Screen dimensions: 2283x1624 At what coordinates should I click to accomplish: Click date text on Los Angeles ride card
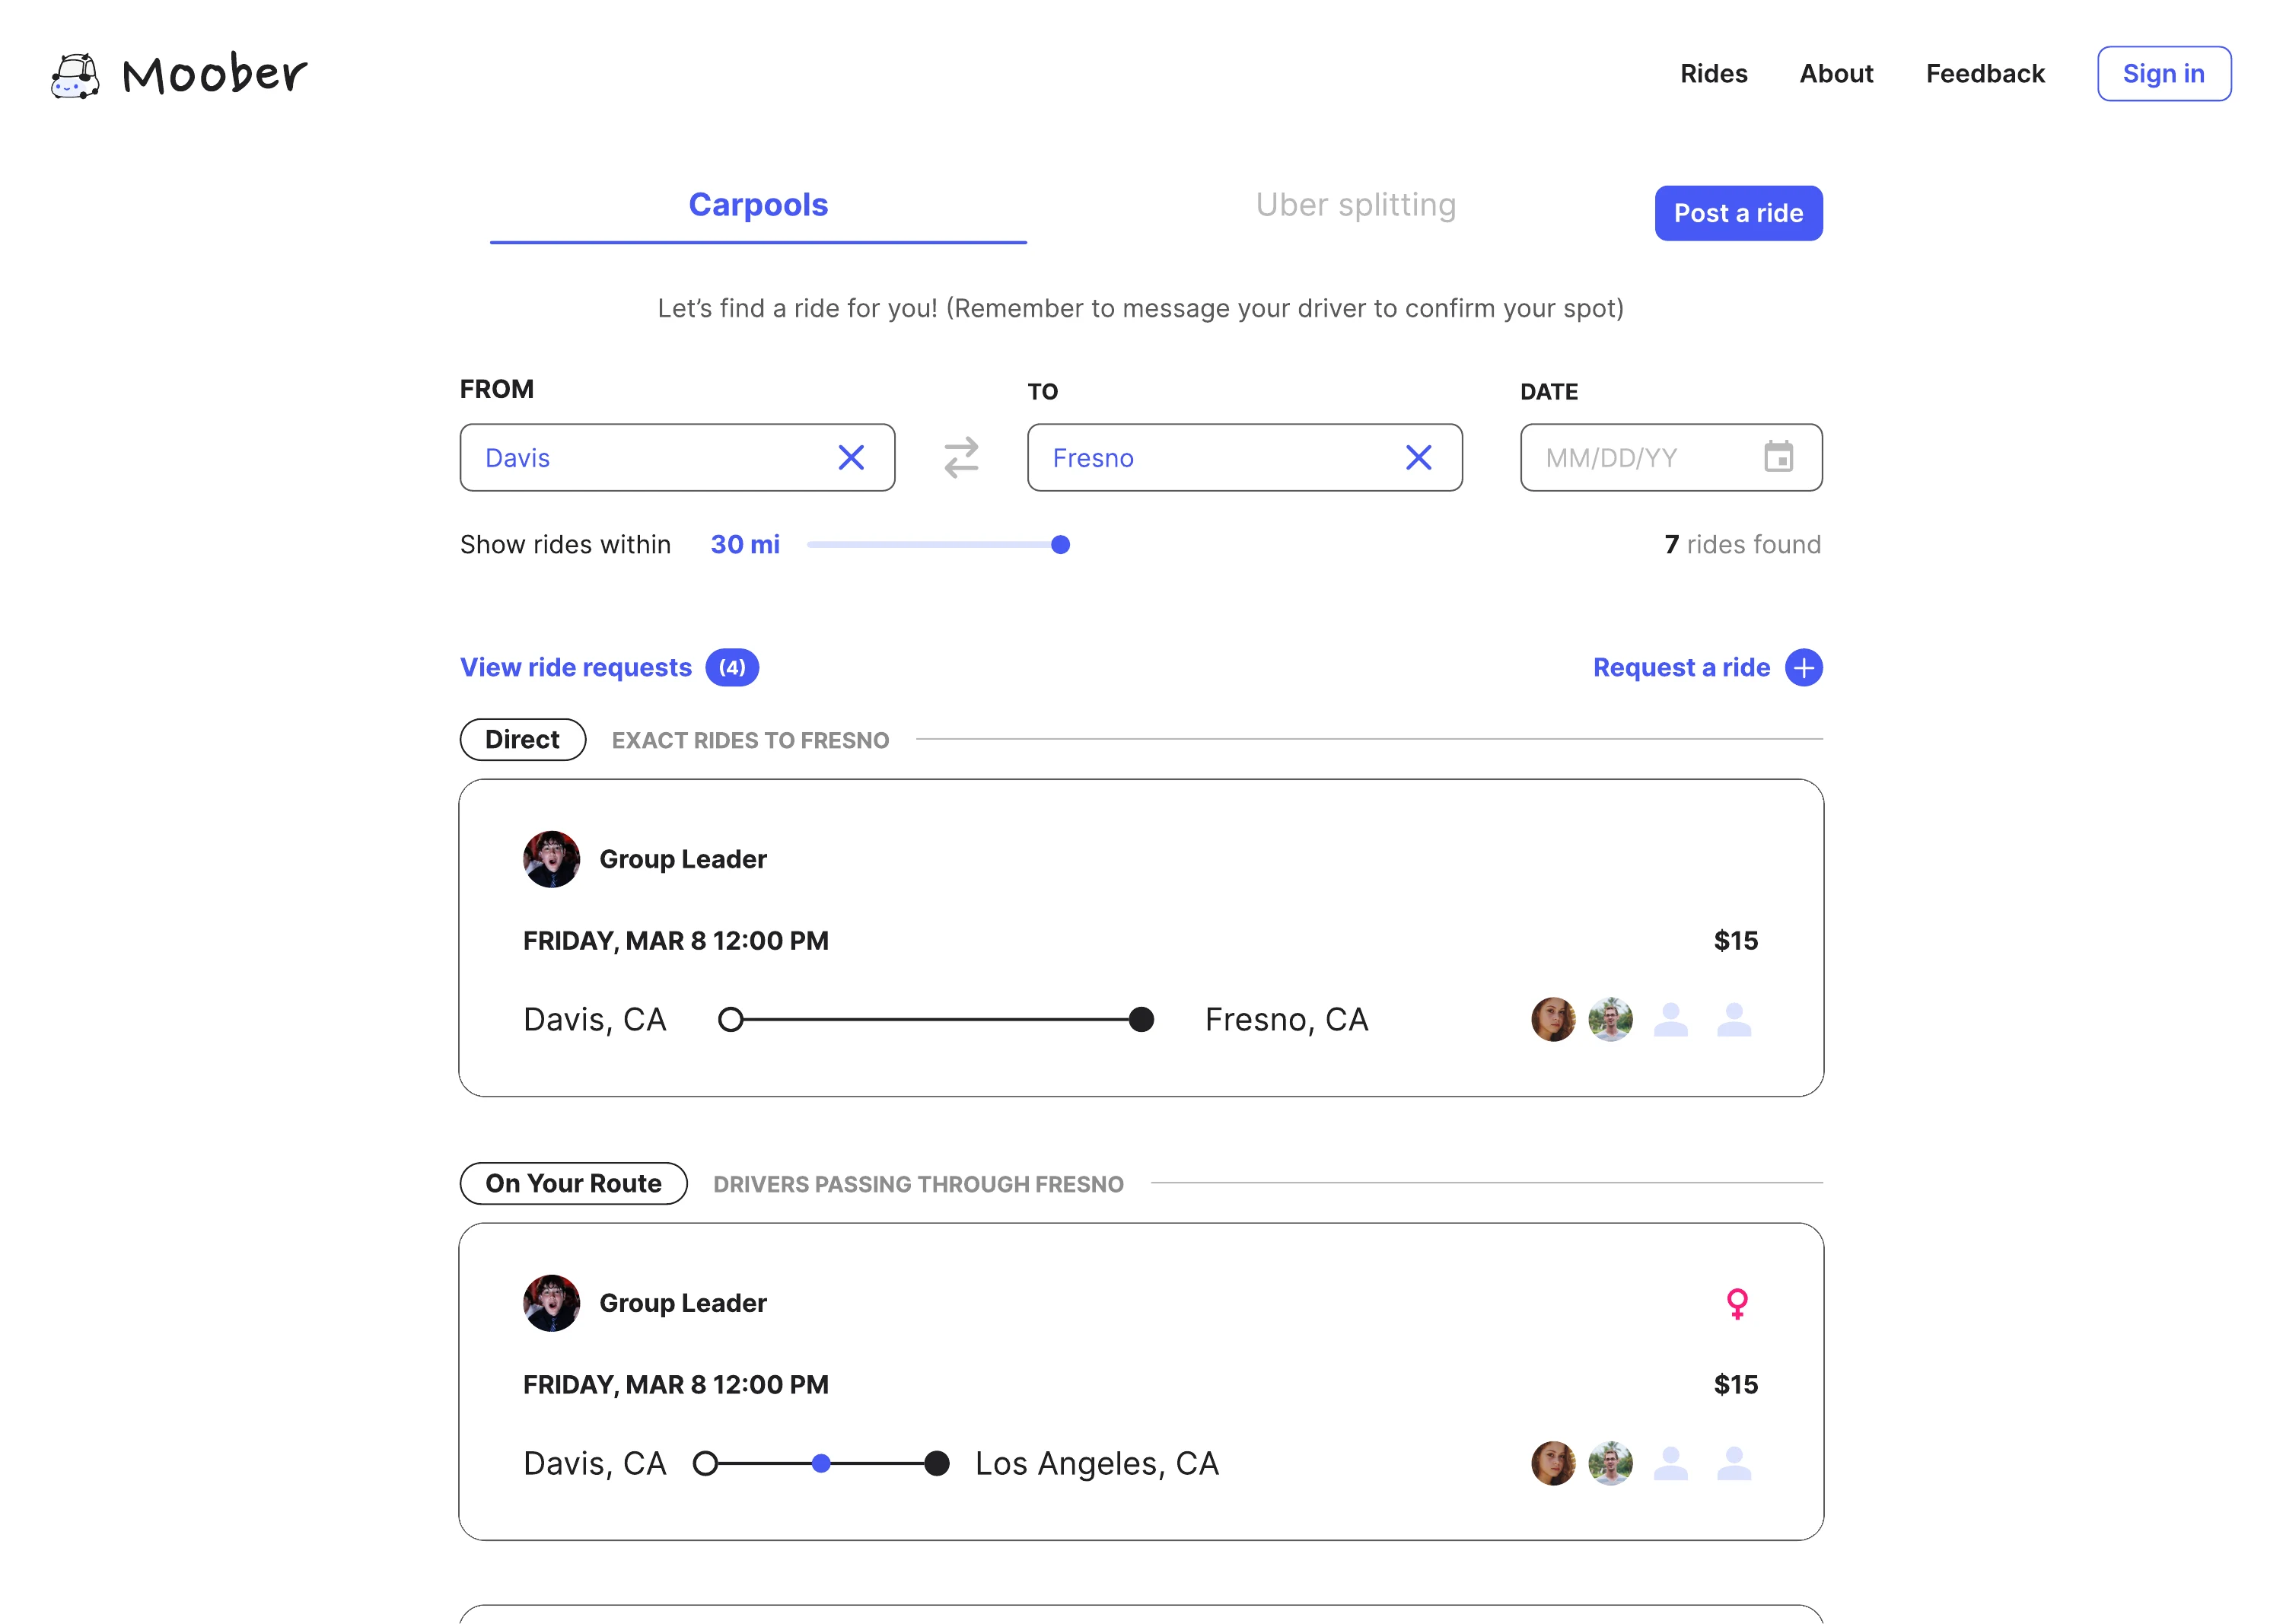pyautogui.click(x=675, y=1385)
